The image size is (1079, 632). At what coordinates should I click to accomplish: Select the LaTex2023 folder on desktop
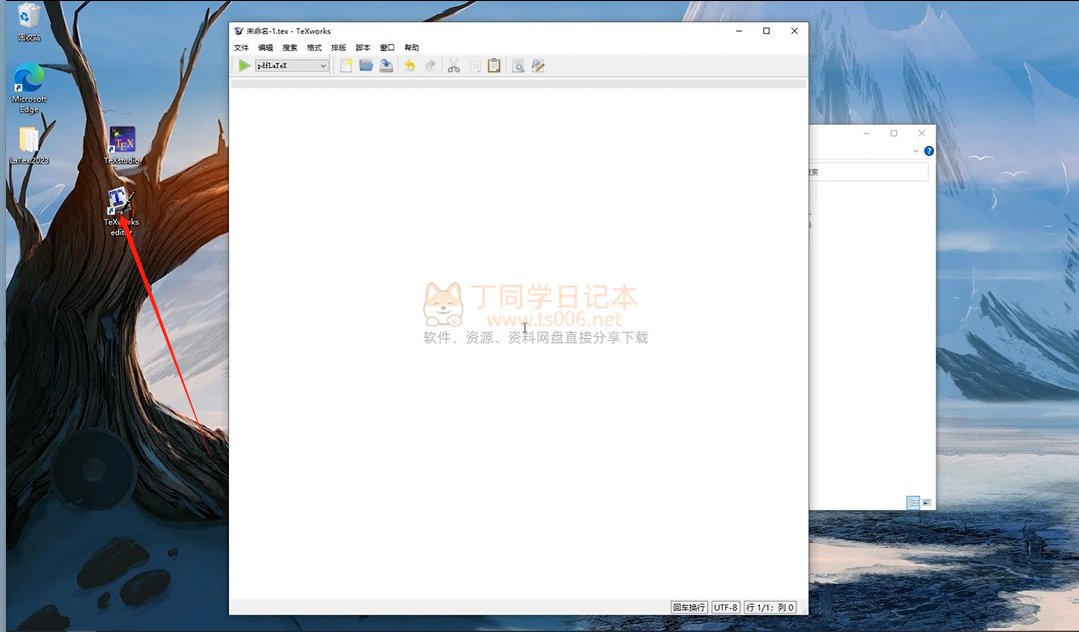(x=29, y=146)
